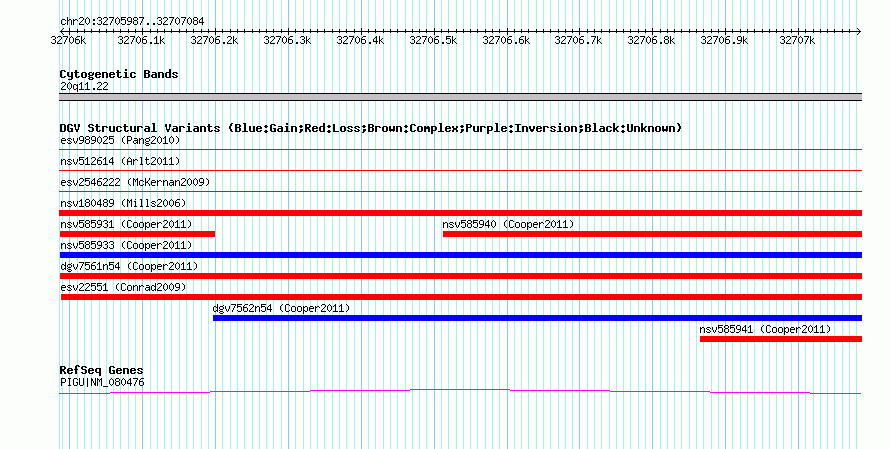Select the esv22551 (Conrad2009) label
The height and width of the screenshot is (449, 890).
pos(123,287)
